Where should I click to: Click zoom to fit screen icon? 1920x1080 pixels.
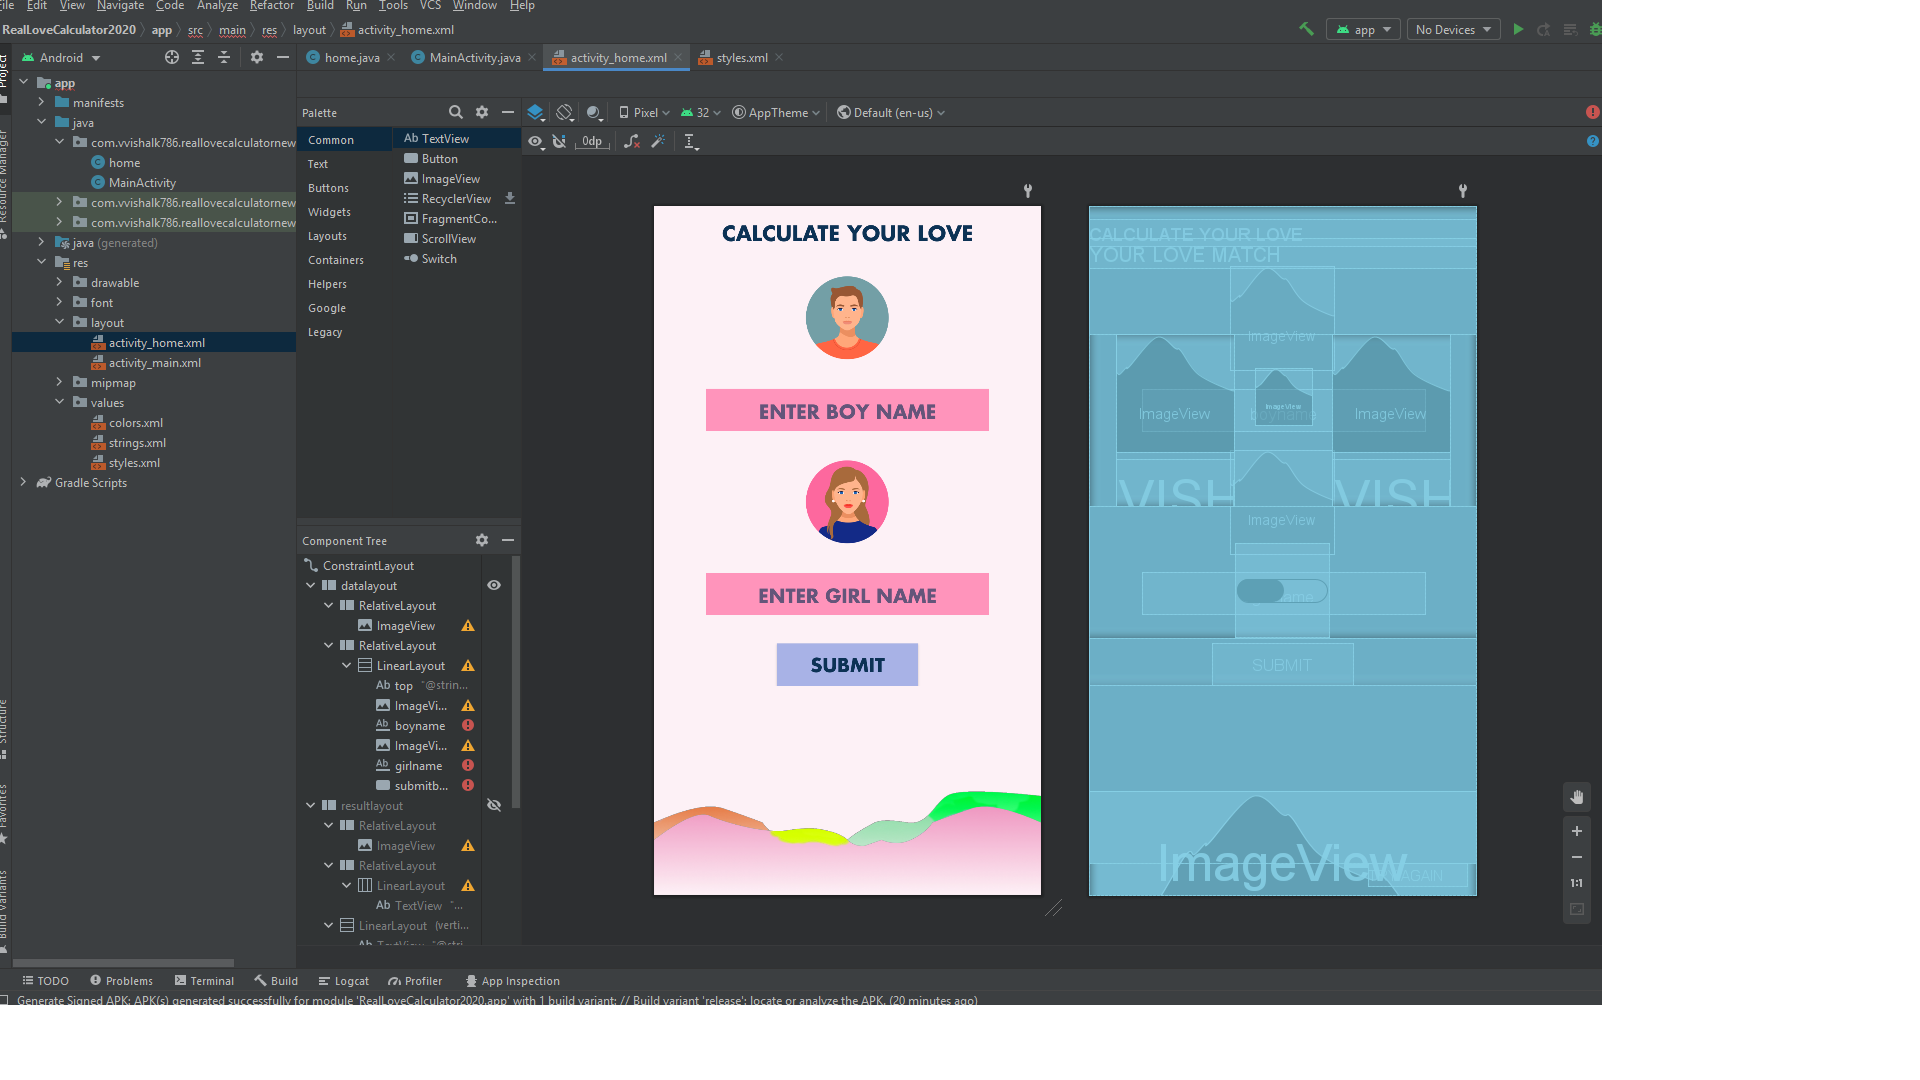click(x=1577, y=909)
